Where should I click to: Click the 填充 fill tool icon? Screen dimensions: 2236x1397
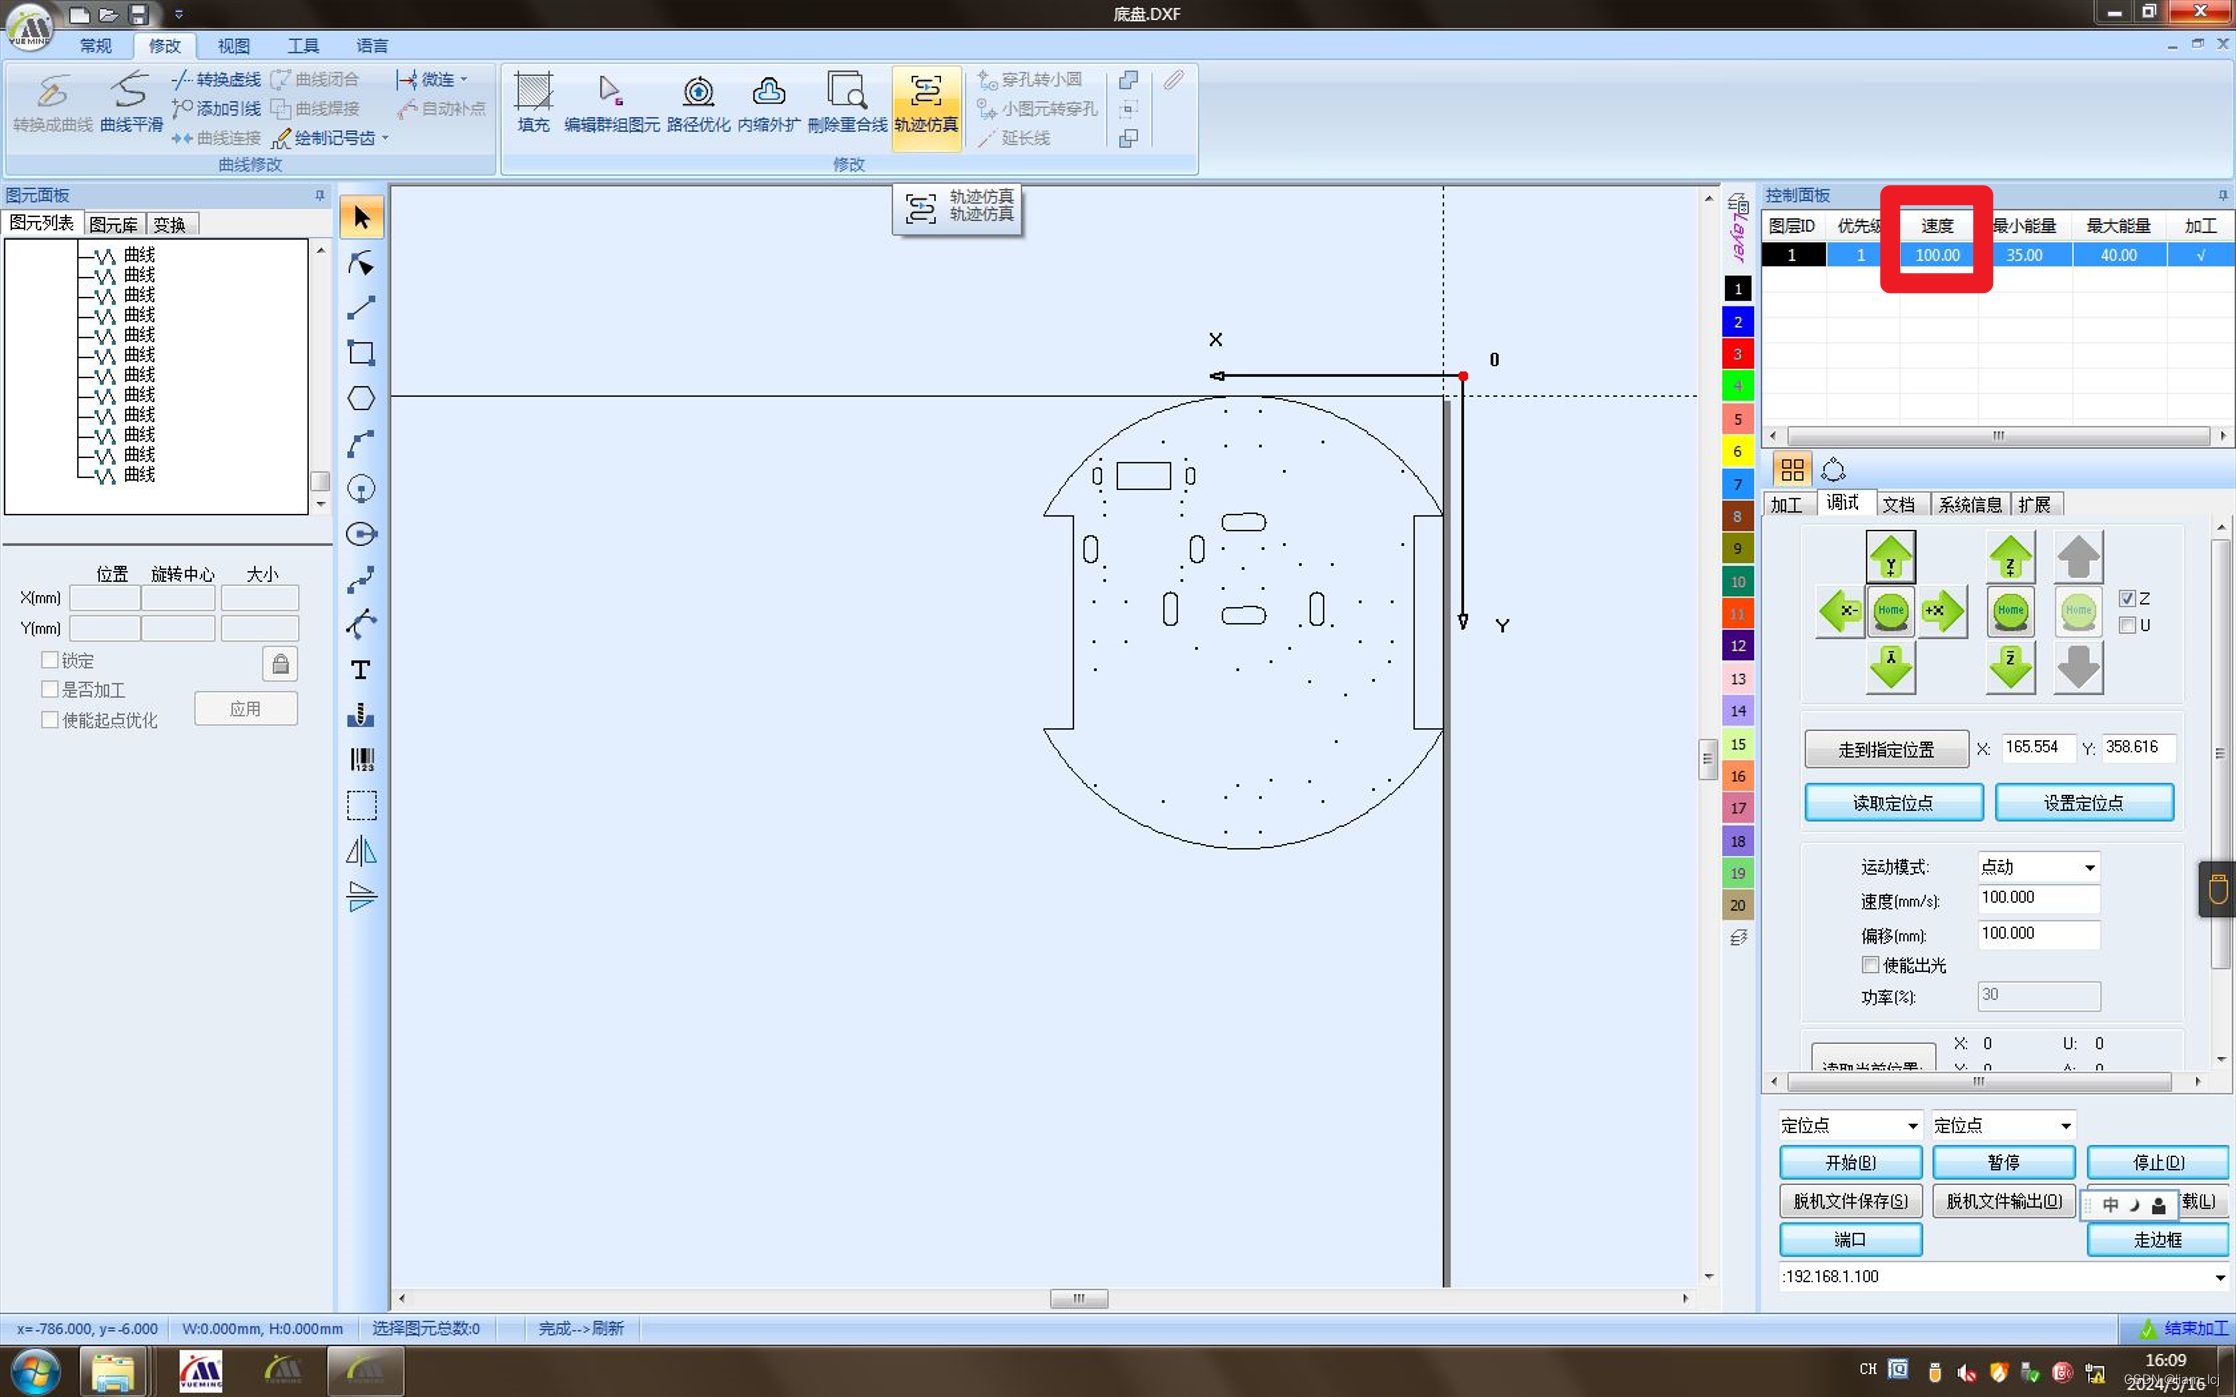[x=533, y=103]
